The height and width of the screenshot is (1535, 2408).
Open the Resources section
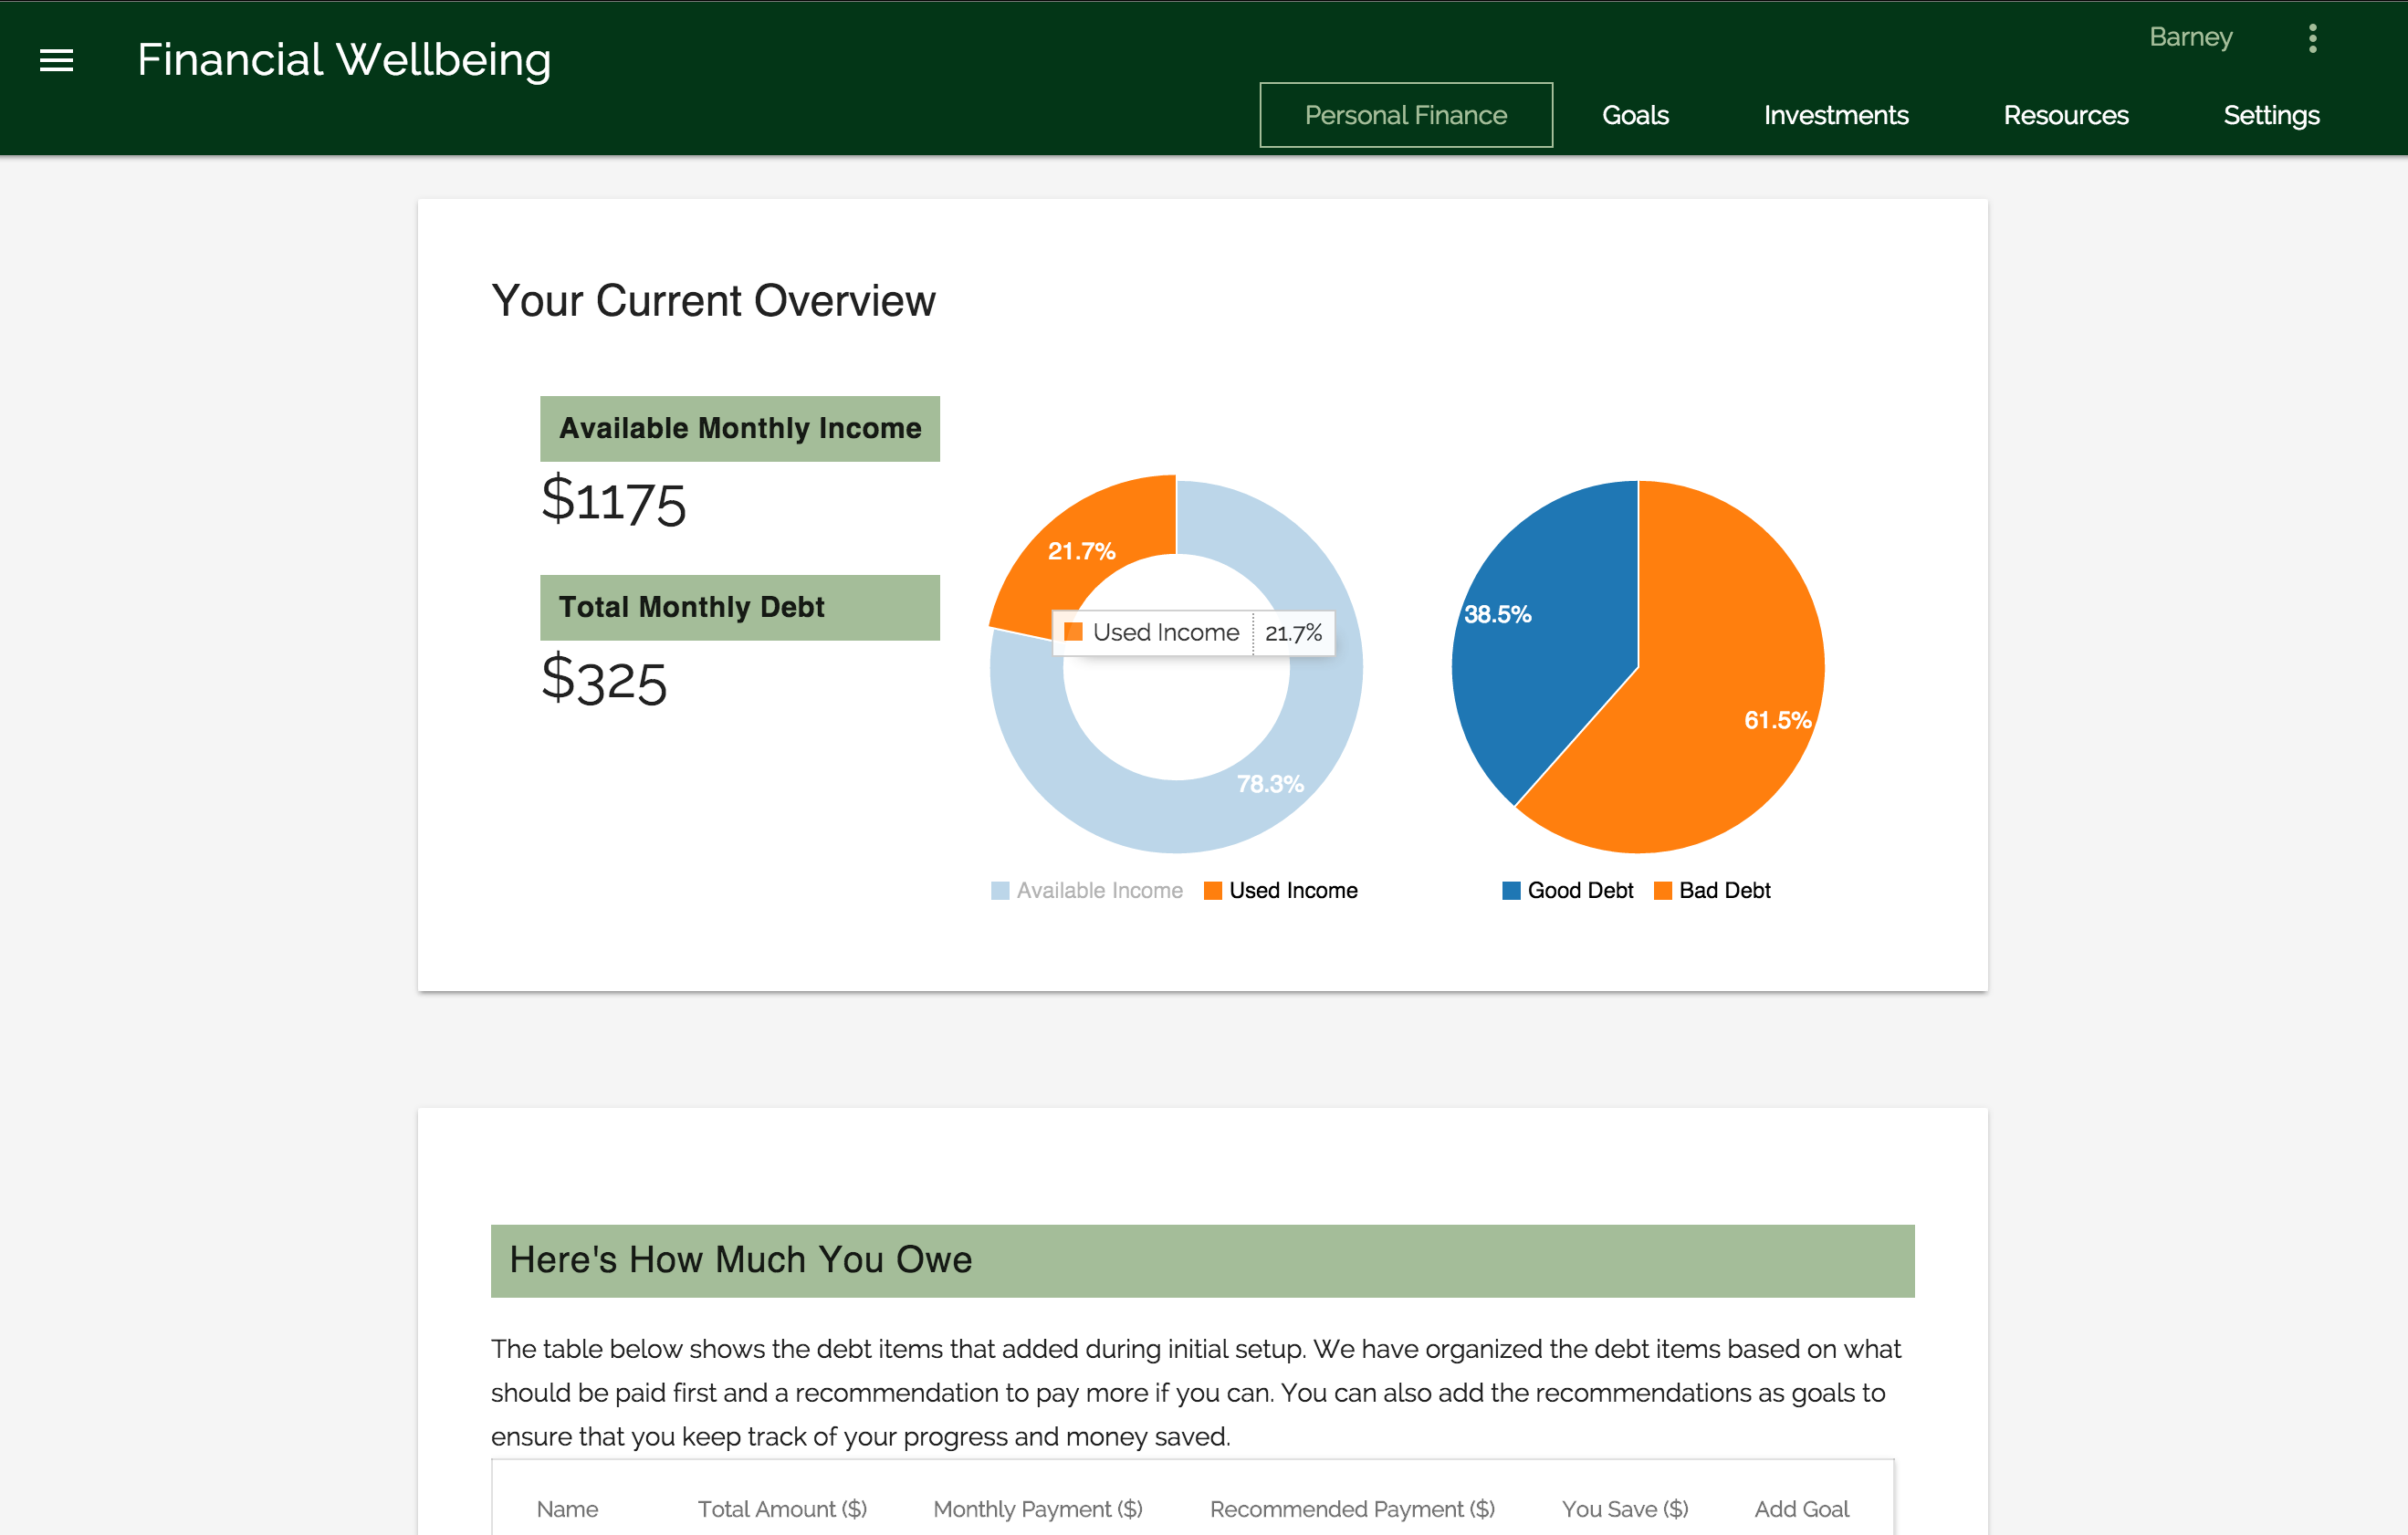point(2066,115)
